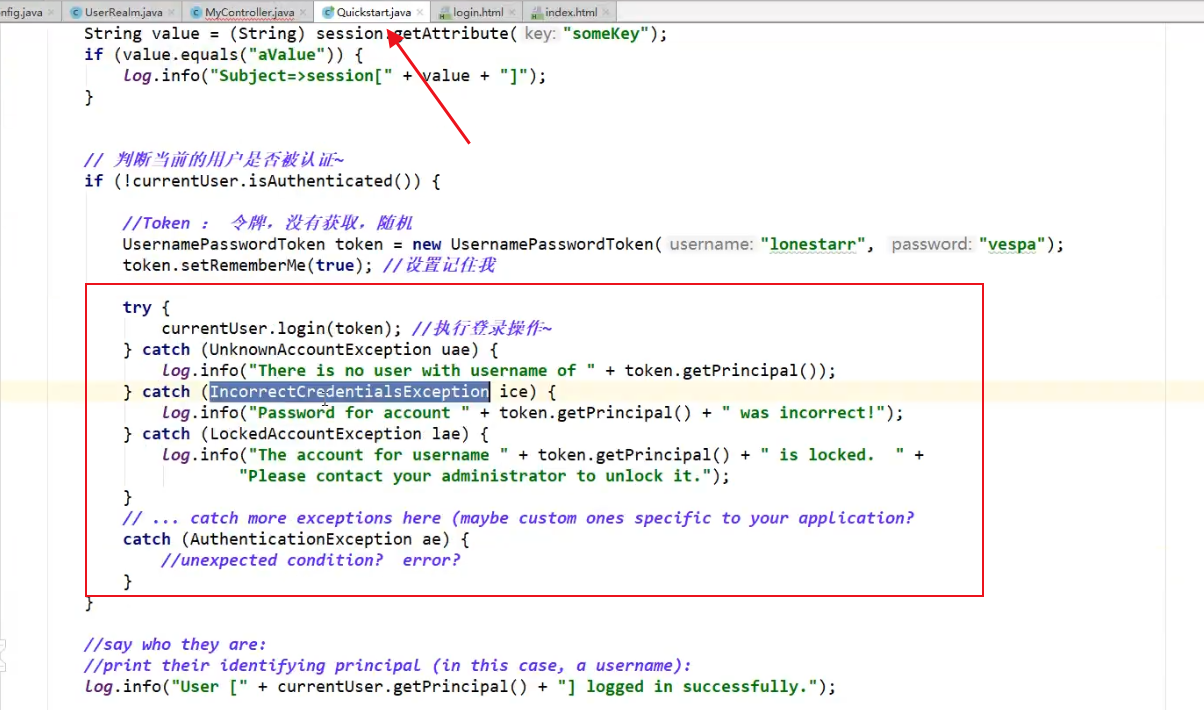Click currentUser.getPrincipal() in the last log line
Image resolution: width=1204 pixels, height=710 pixels.
click(x=402, y=686)
